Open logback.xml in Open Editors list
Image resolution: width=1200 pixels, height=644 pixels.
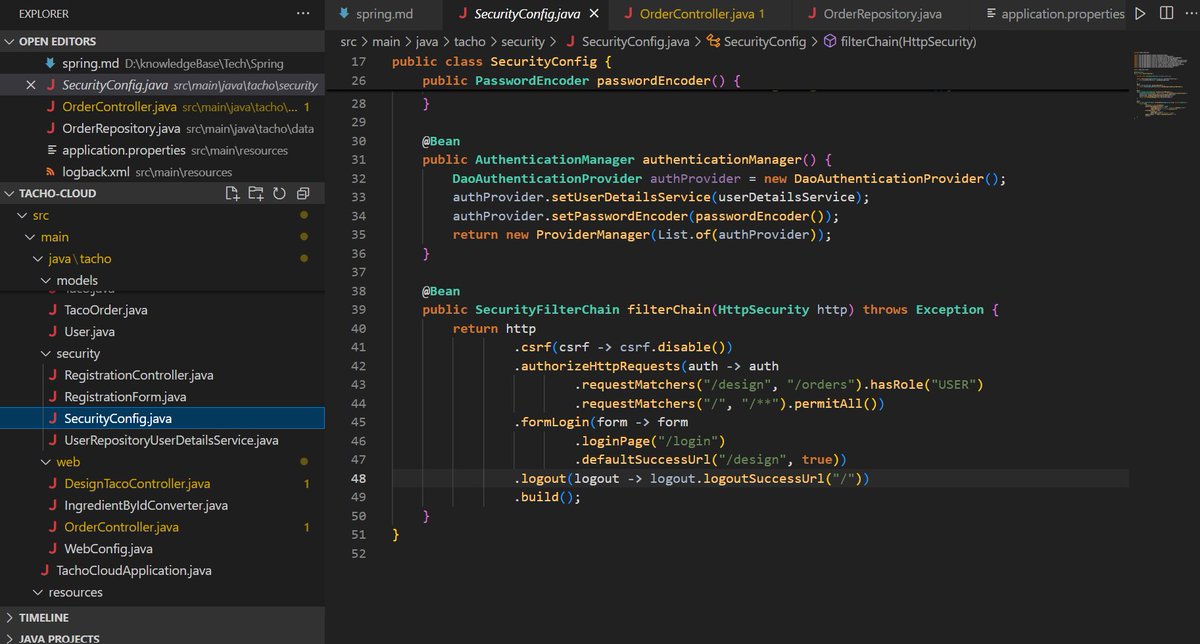162,172
